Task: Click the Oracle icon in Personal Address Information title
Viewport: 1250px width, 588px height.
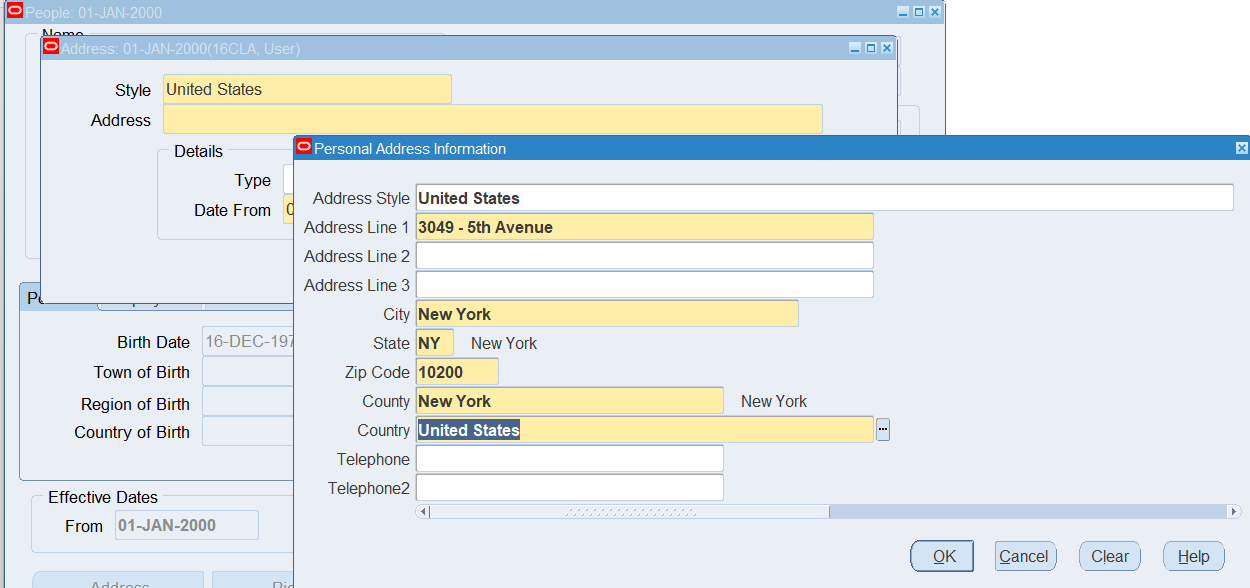Action: coord(304,147)
